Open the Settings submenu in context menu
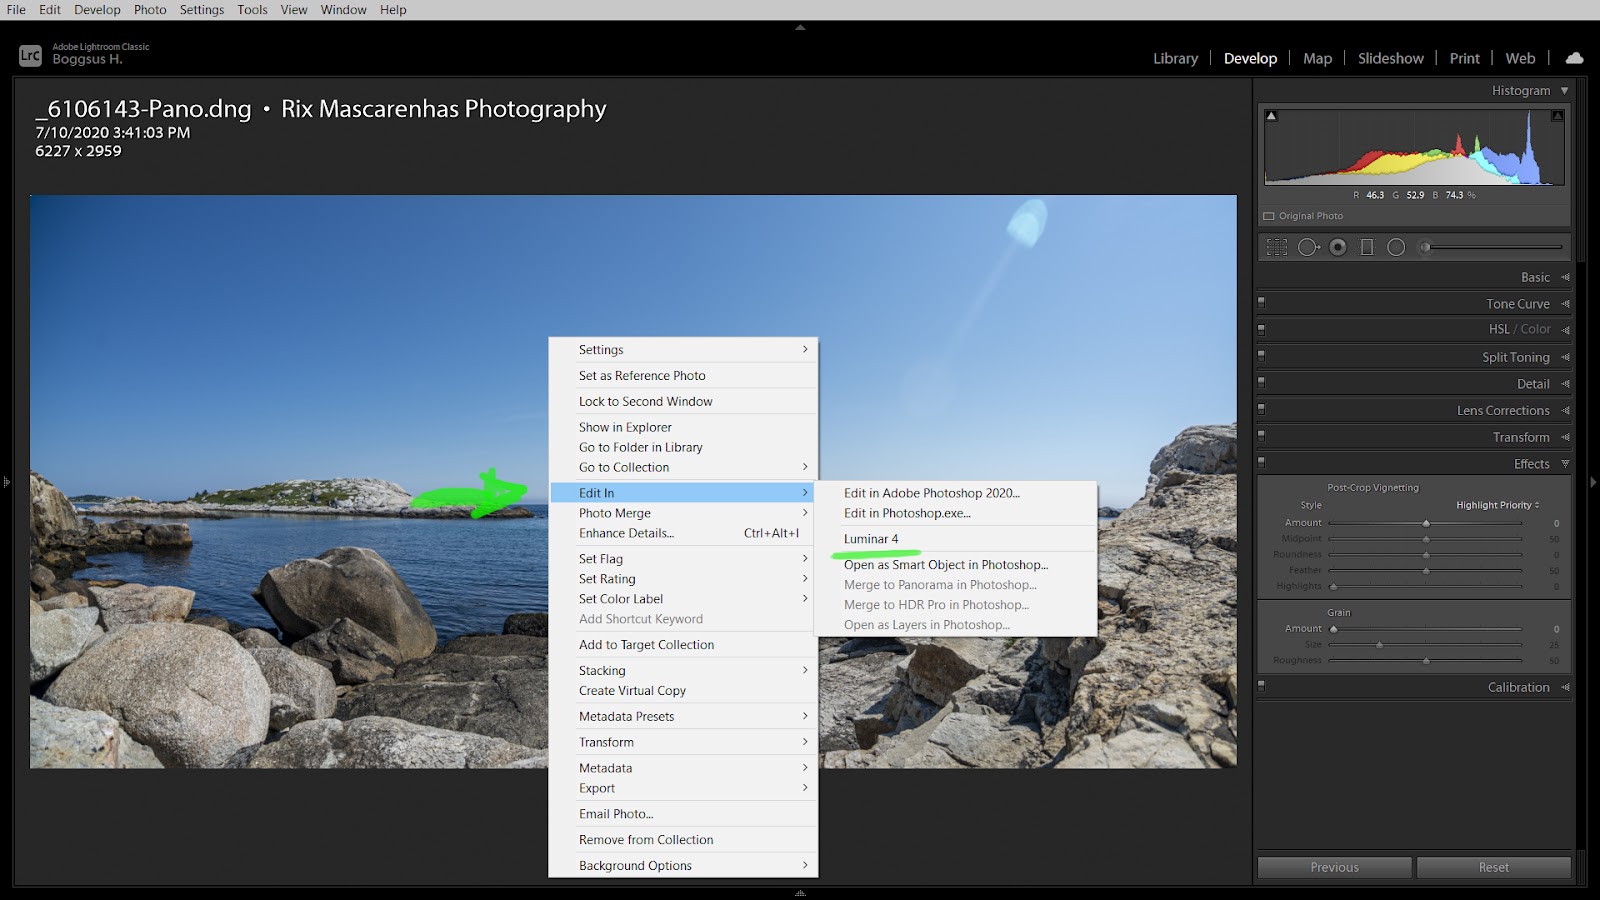The image size is (1600, 900). 682,350
